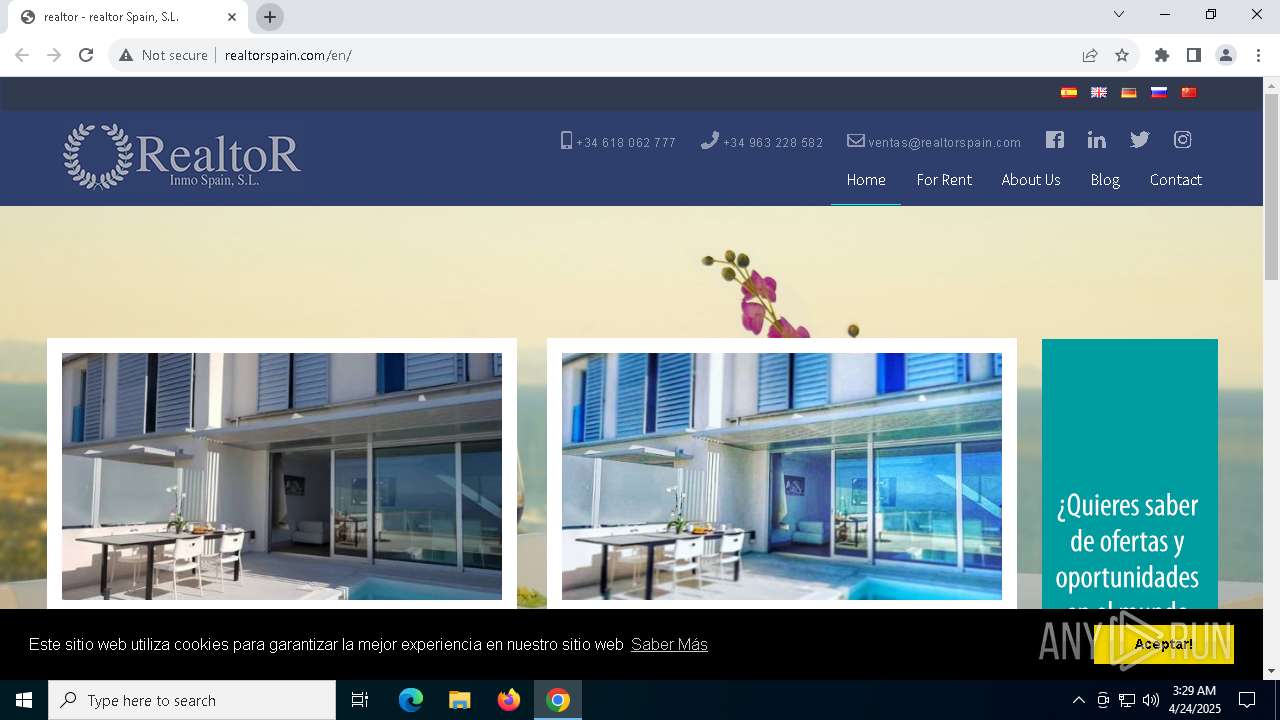The height and width of the screenshot is (720, 1280).
Task: Open the For Rent menu
Action: point(944,180)
